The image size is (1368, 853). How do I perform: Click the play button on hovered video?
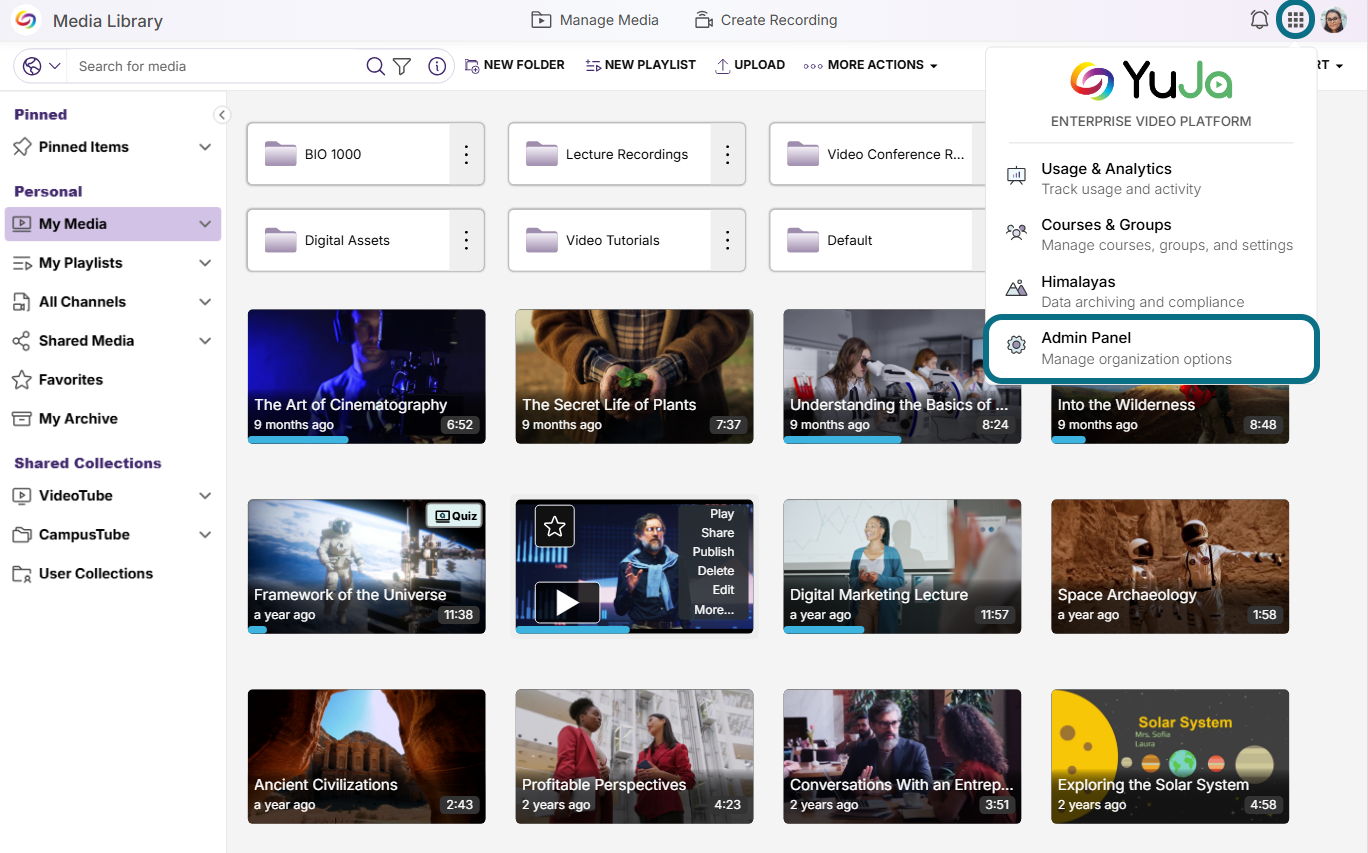point(567,602)
